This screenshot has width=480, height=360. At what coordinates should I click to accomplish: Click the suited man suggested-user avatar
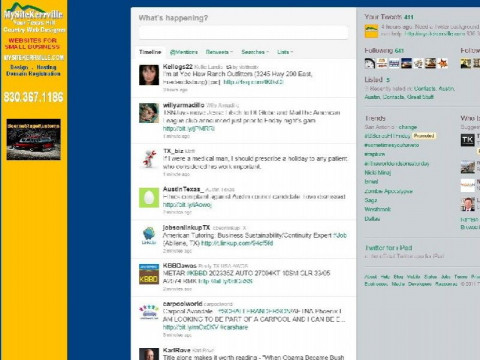468,204
